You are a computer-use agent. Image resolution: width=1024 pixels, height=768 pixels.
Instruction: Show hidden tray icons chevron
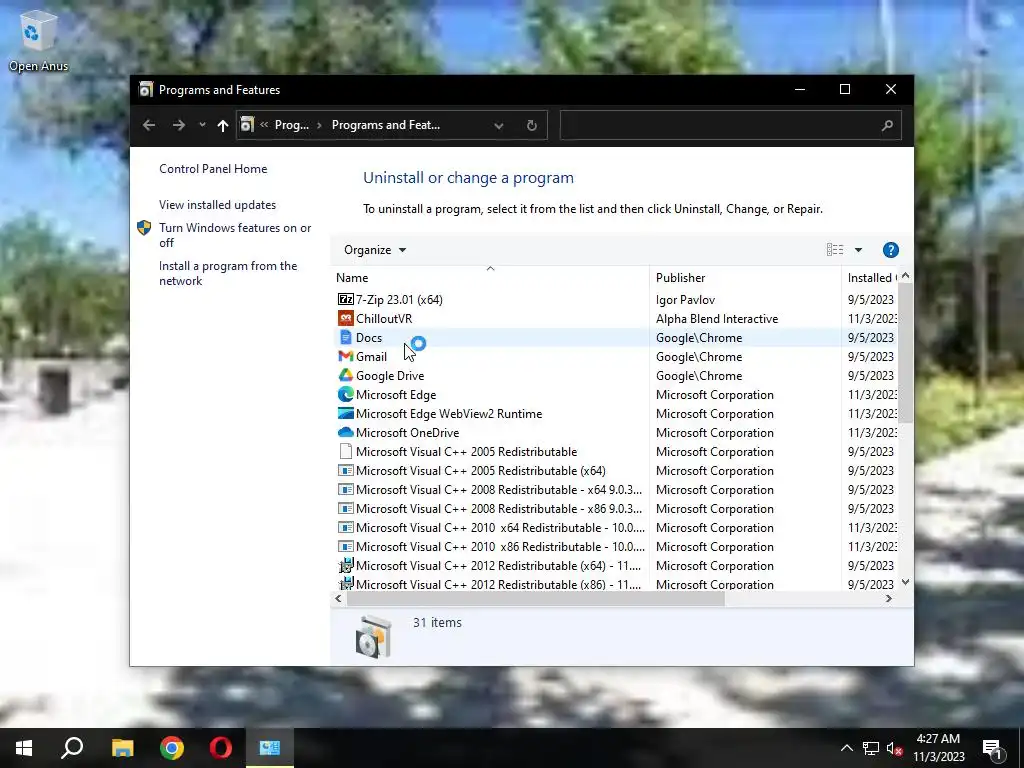pos(846,748)
